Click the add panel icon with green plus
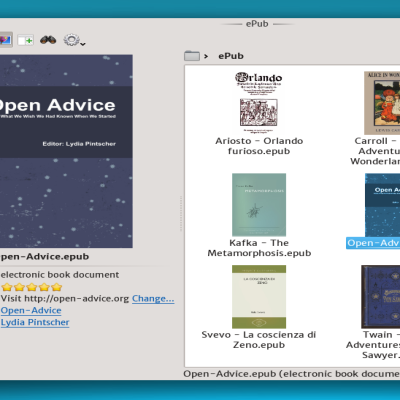The height and width of the screenshot is (400, 400). coord(25,40)
